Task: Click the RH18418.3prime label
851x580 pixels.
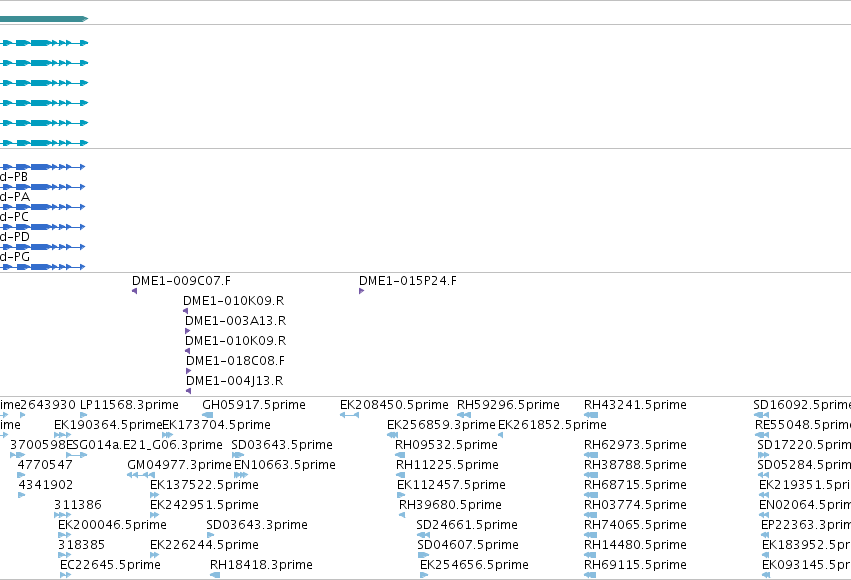Action: click(261, 565)
